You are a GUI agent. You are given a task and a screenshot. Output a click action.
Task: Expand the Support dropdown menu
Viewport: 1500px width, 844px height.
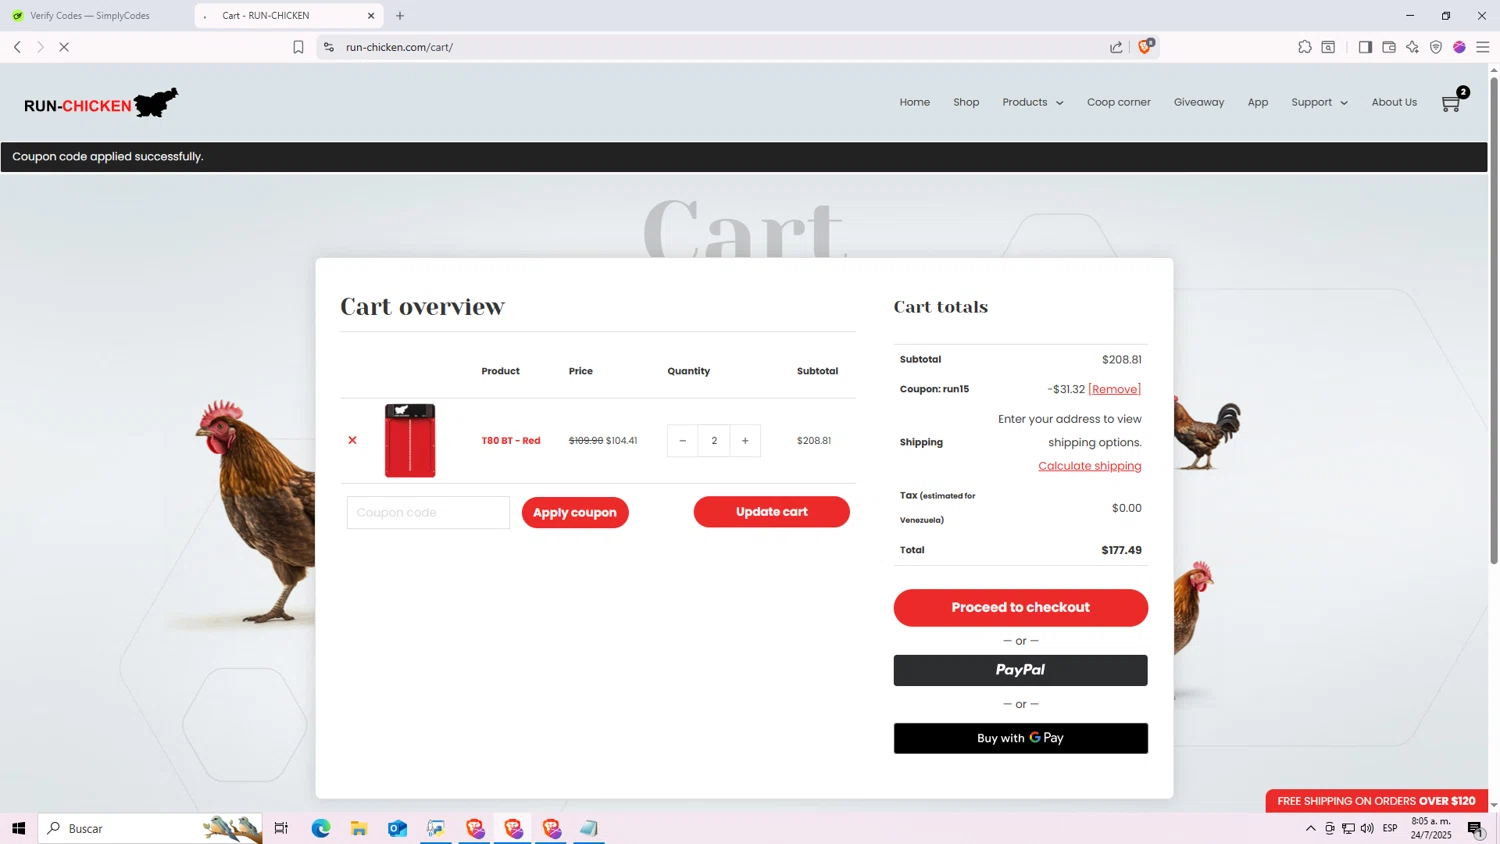click(1319, 102)
